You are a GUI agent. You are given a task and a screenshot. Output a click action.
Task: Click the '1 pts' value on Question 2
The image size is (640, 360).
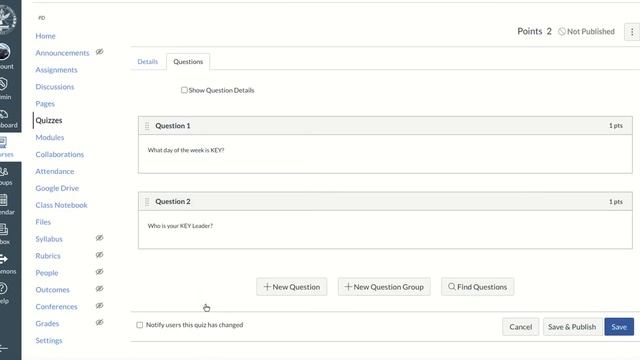click(x=616, y=202)
